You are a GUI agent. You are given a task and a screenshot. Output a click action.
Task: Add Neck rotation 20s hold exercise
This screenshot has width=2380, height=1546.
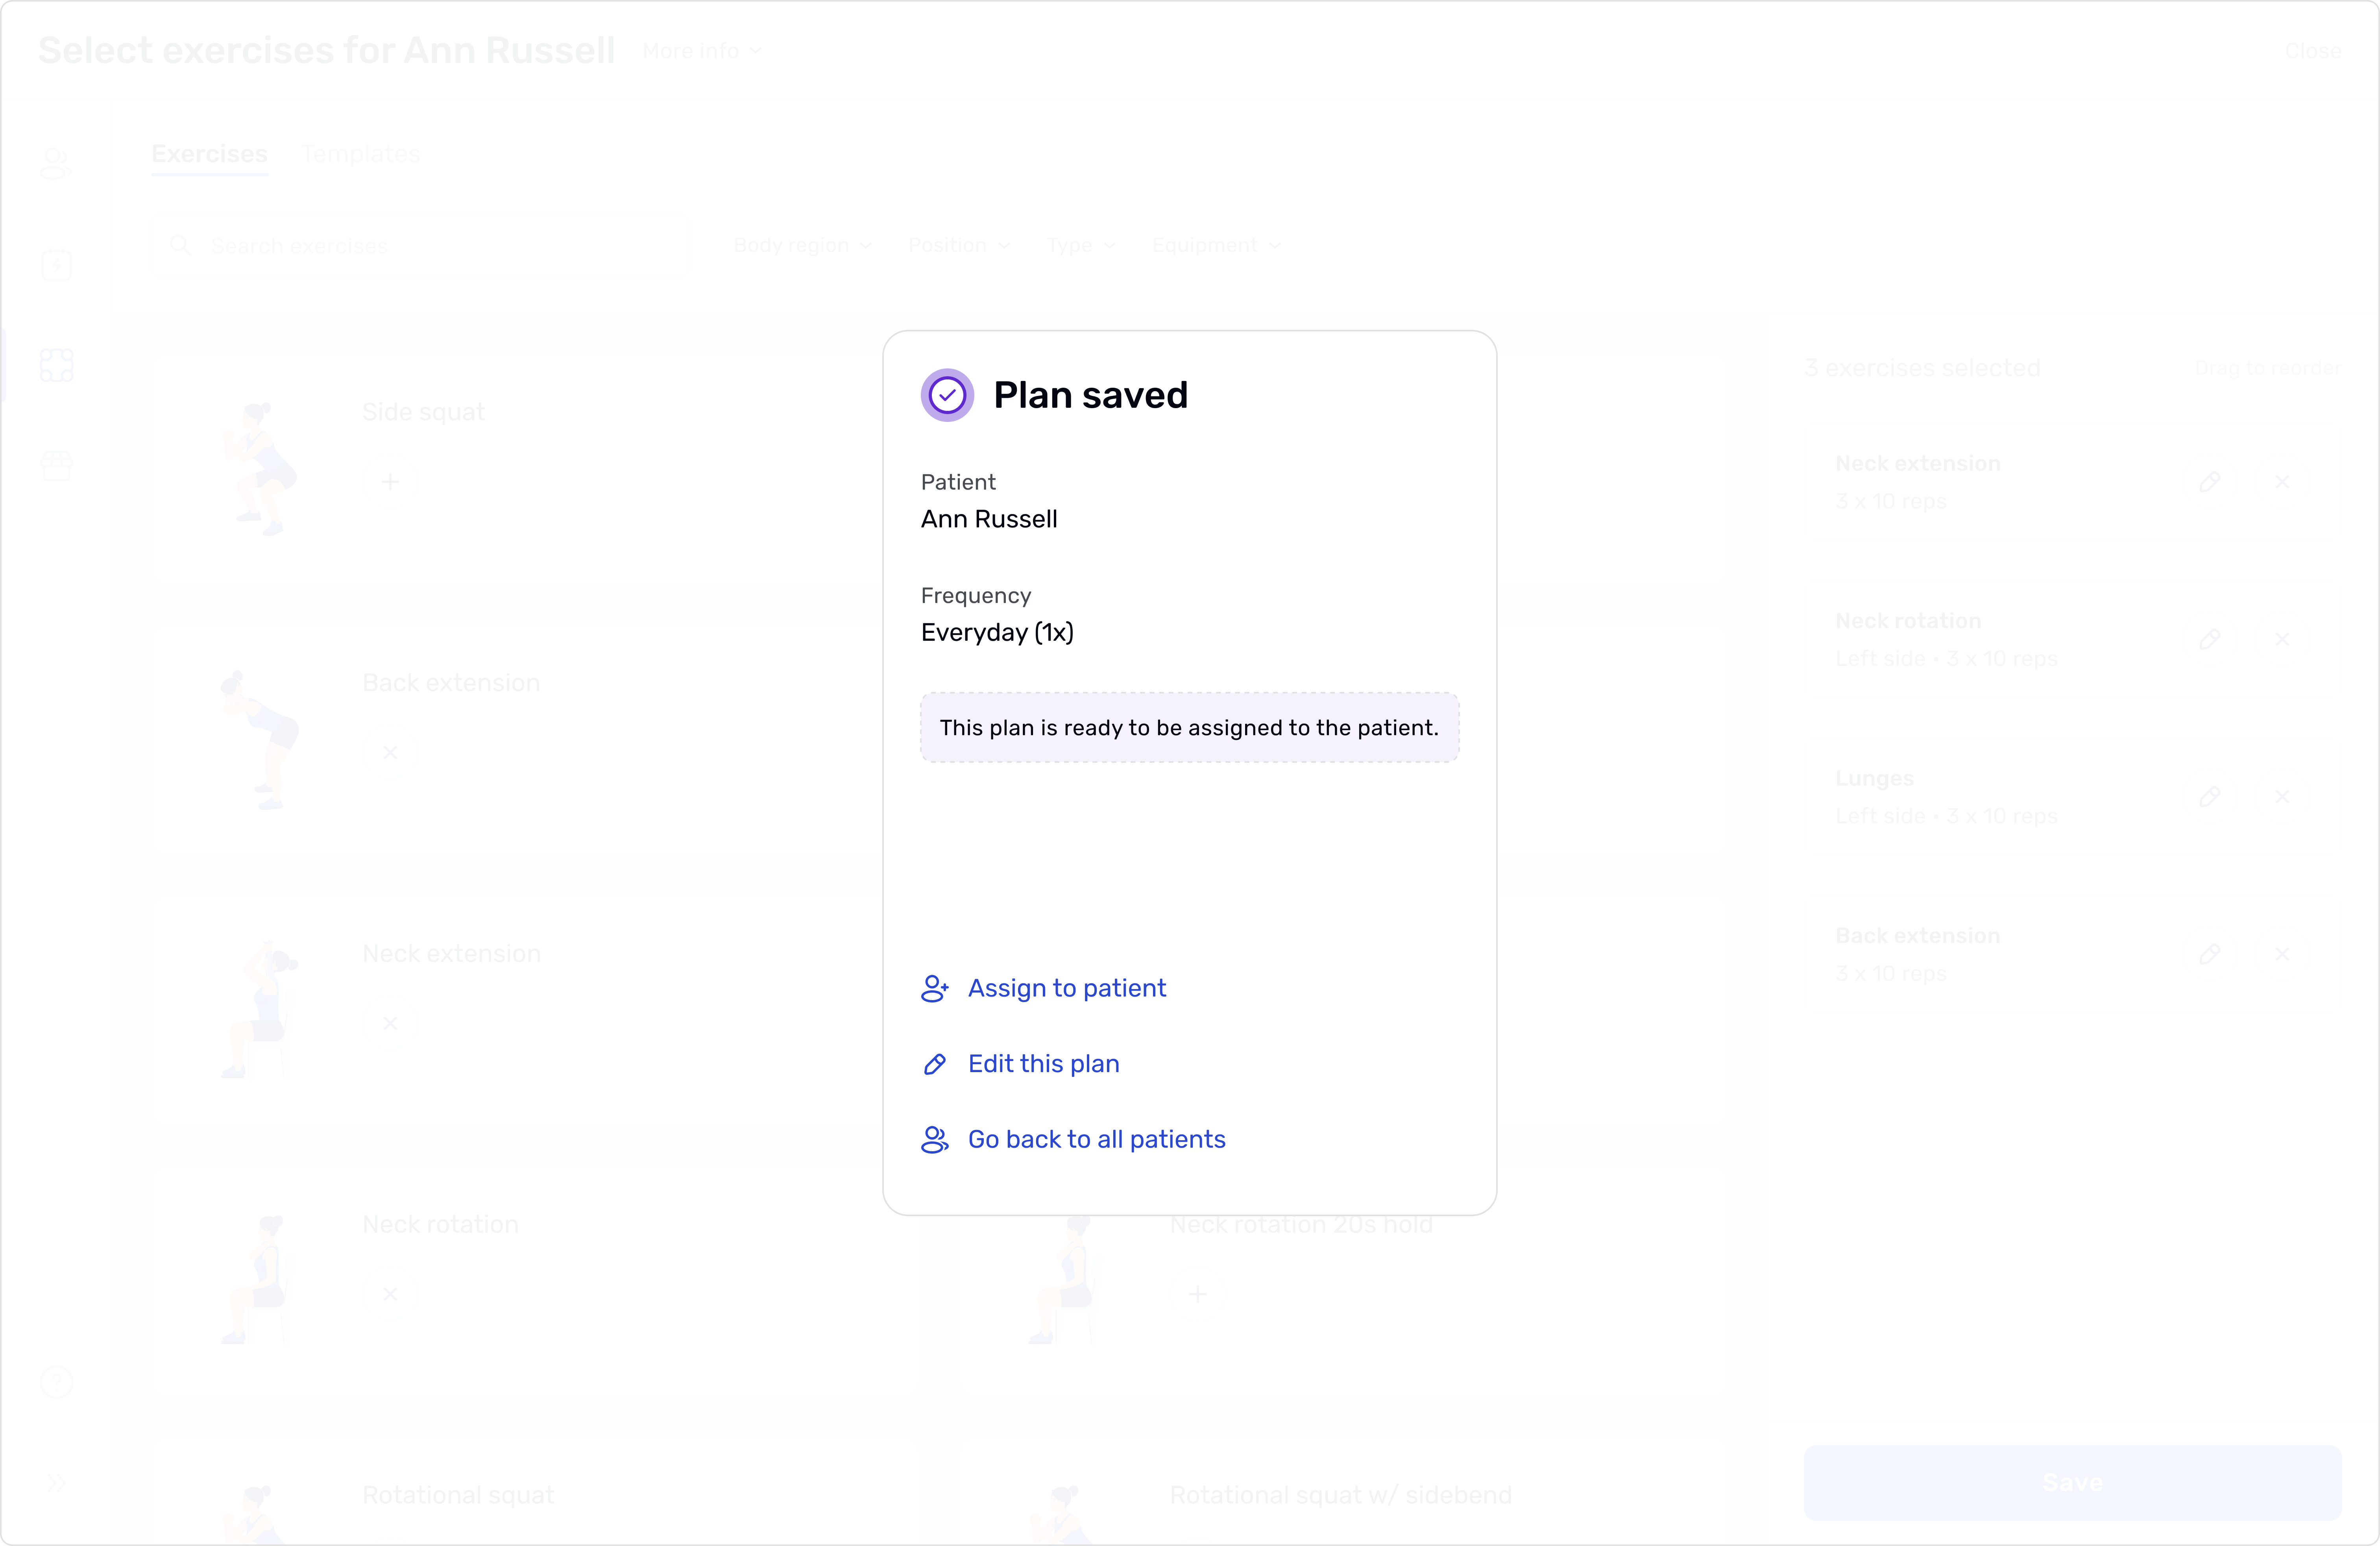tap(1197, 1294)
